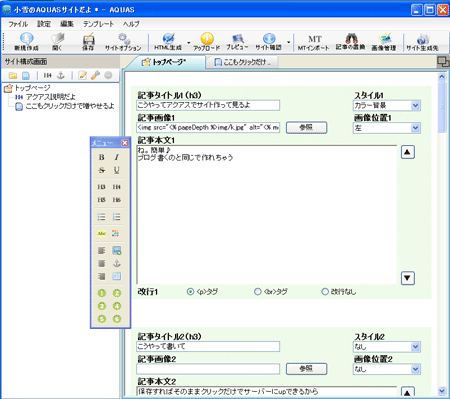The width and height of the screenshot is (450, 399).
Task: Insert H5 heading from メニュー palette
Action: pos(101,200)
